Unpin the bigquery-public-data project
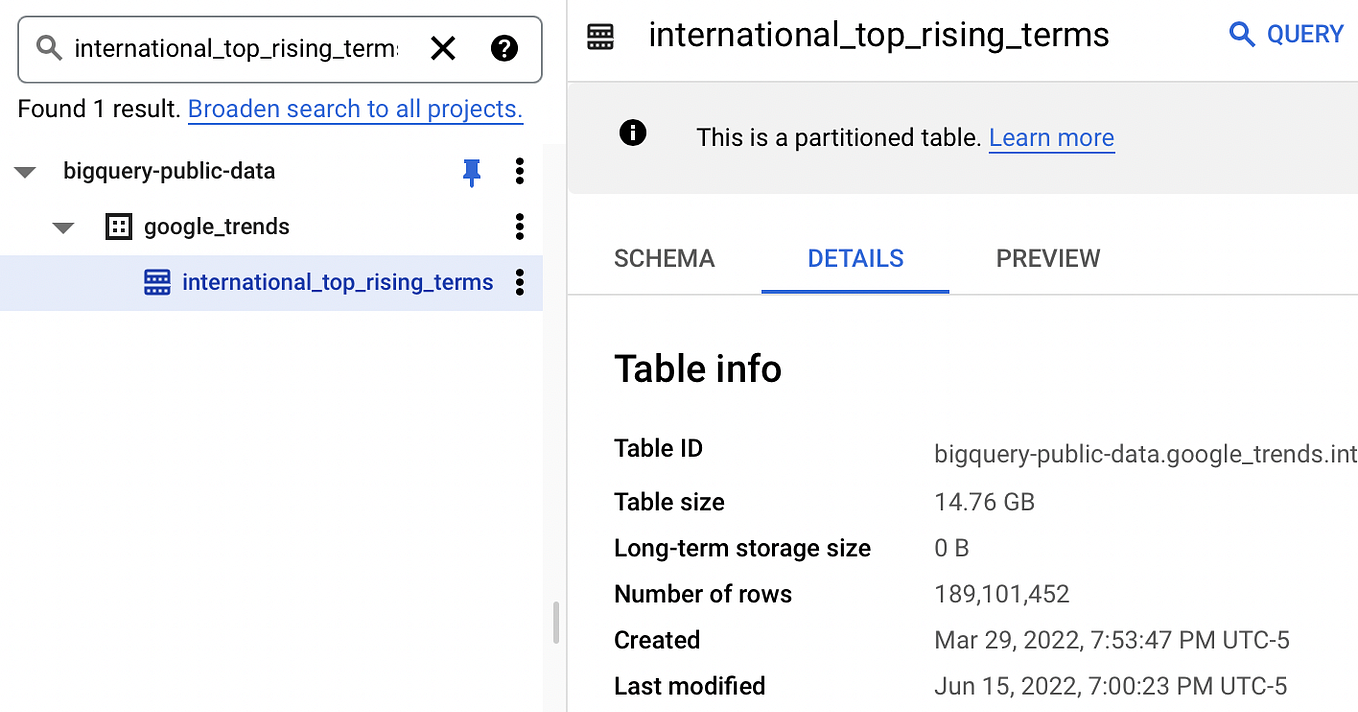1358x712 pixels. click(471, 172)
